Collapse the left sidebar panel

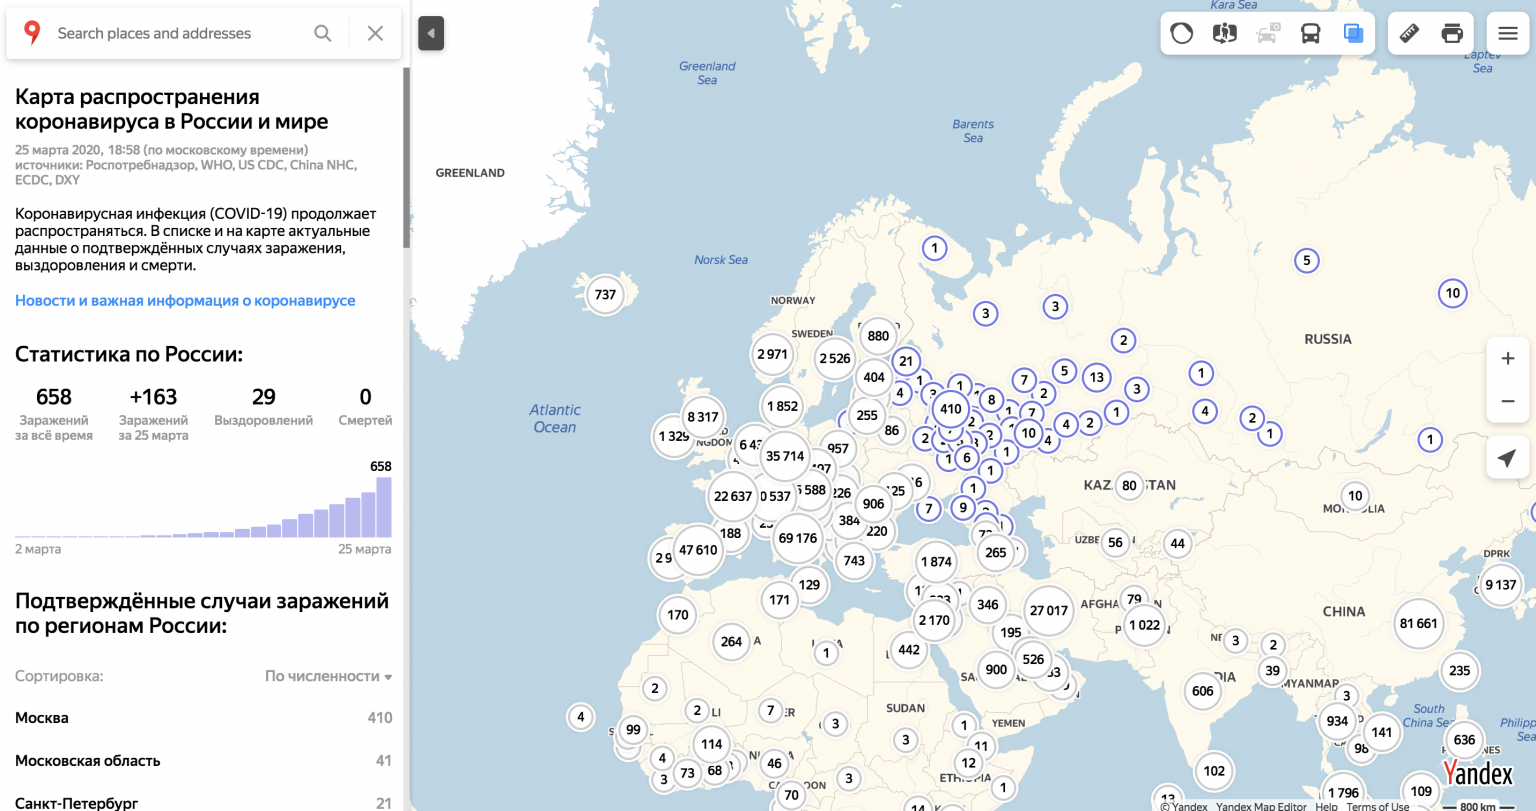pos(431,33)
